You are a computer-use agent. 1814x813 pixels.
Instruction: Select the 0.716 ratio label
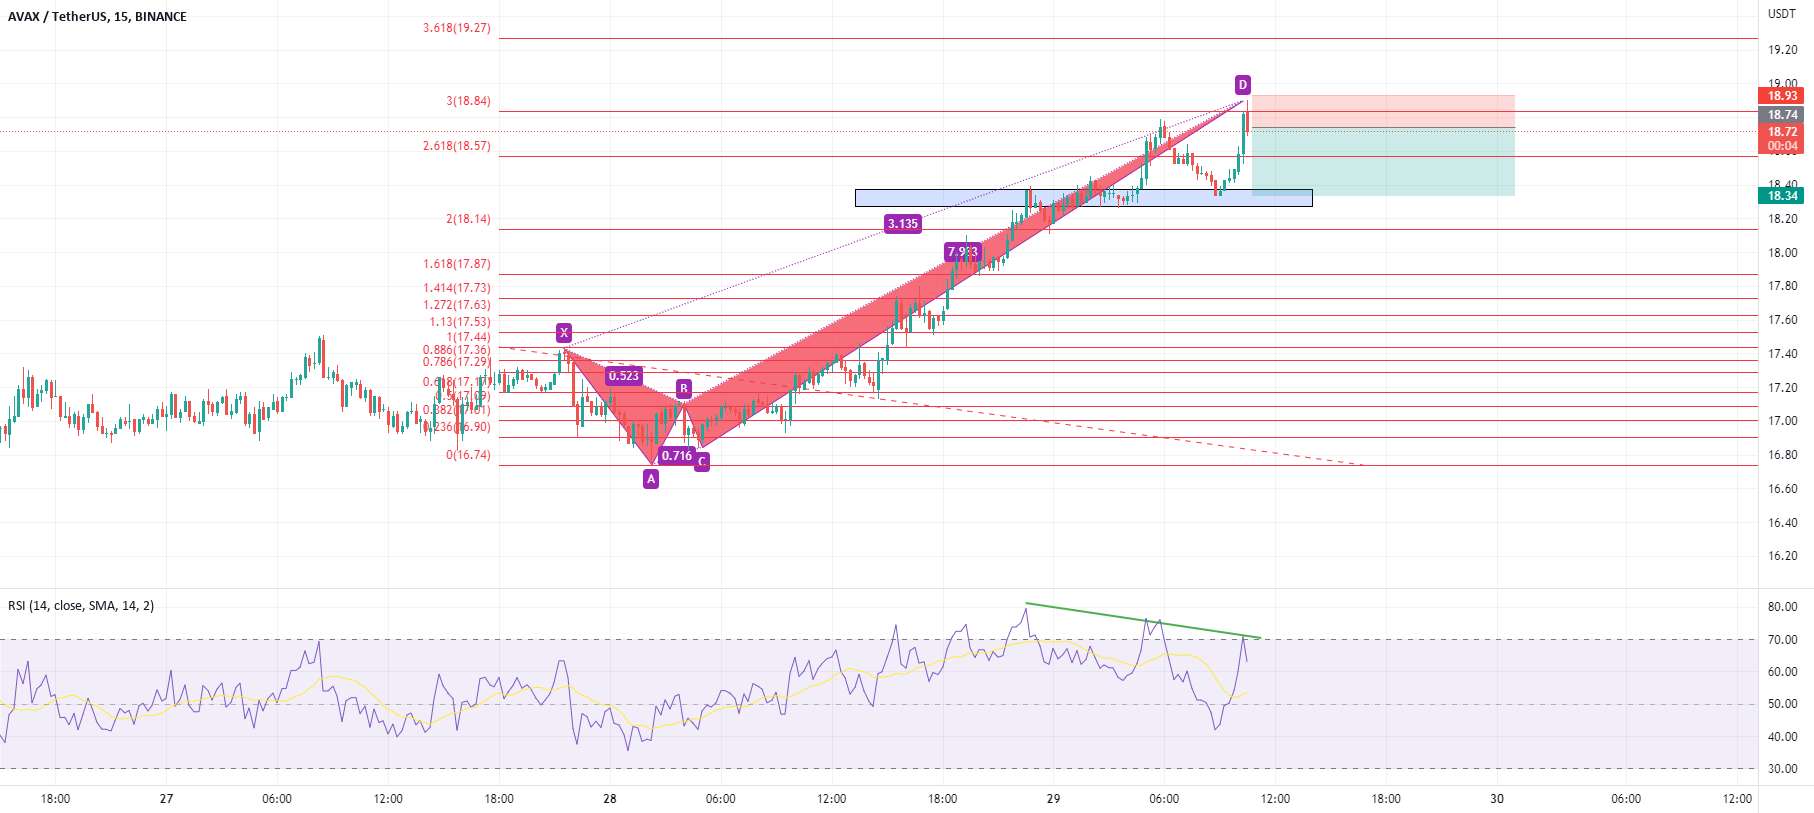(677, 456)
